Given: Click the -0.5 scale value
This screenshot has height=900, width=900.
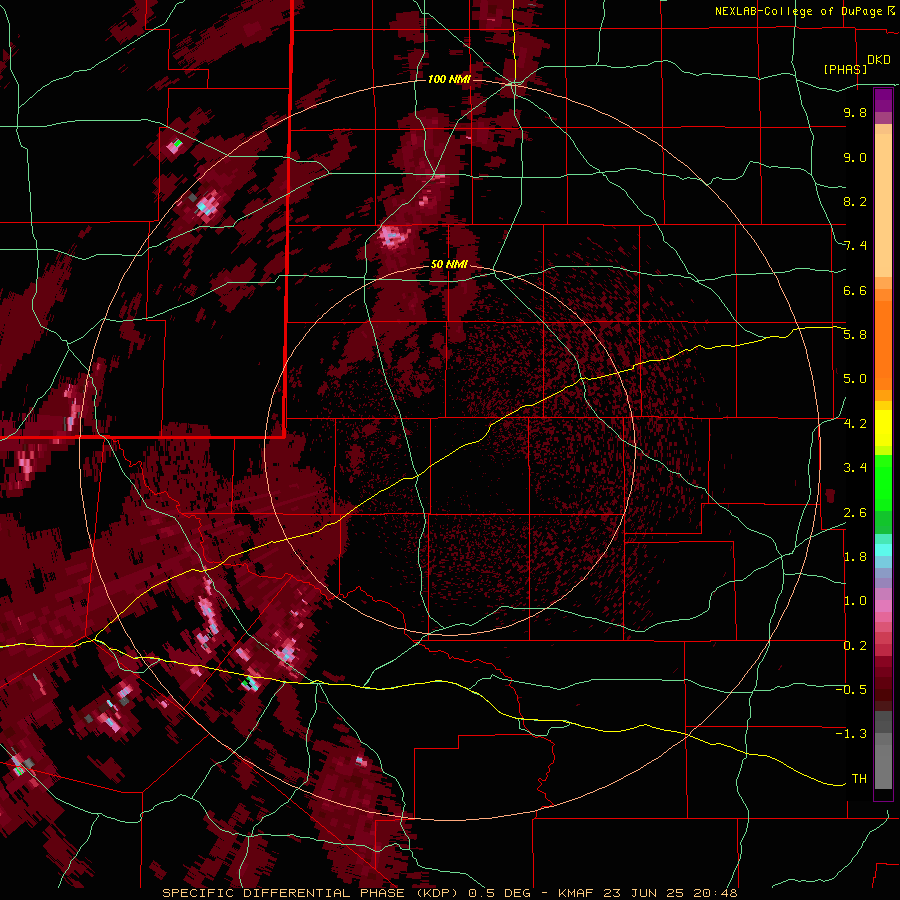Looking at the screenshot, I should coord(851,690).
